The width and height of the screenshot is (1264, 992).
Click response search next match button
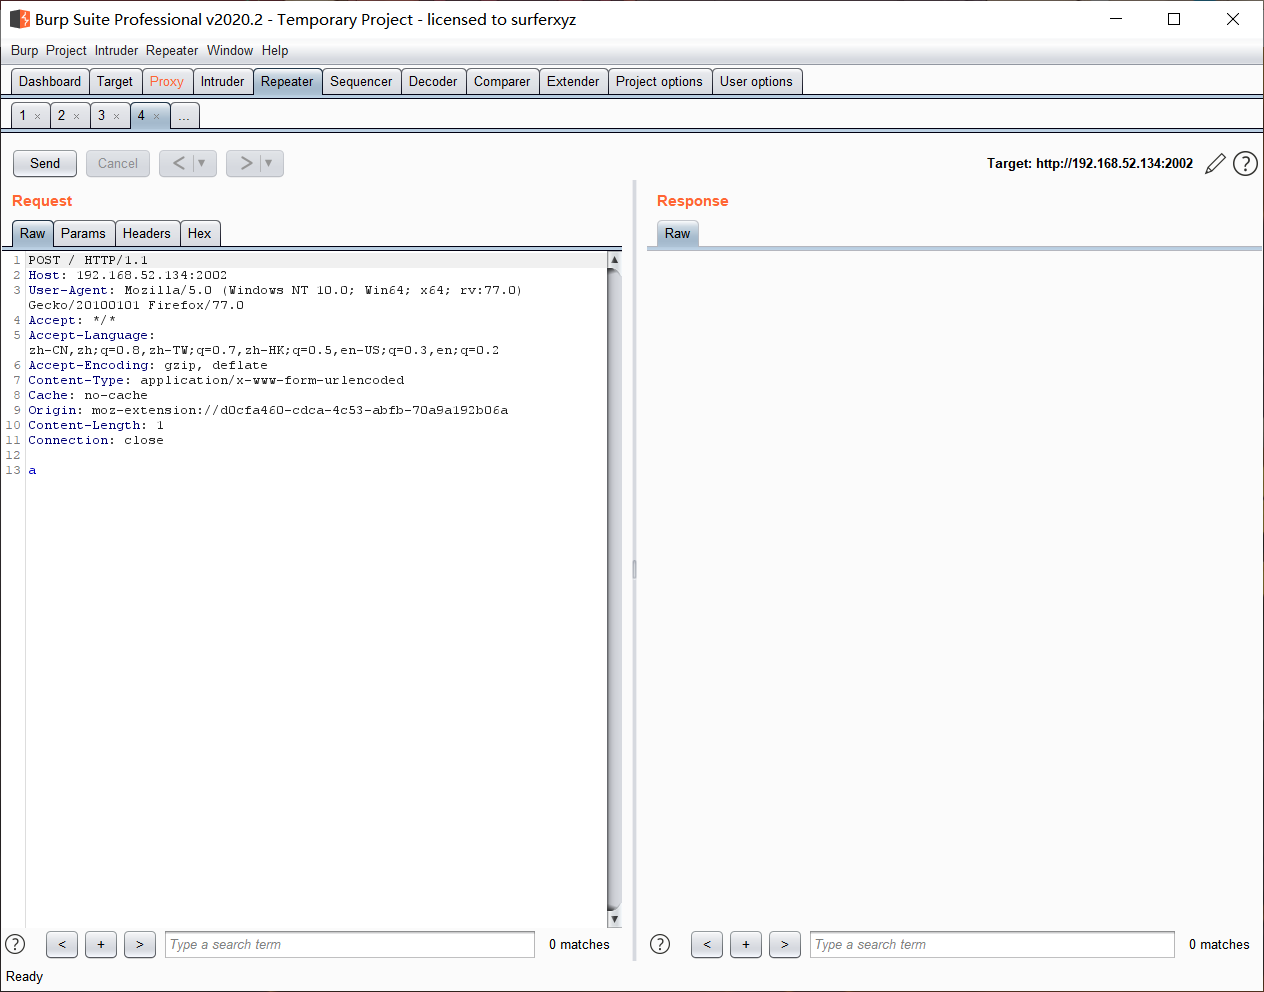[785, 944]
